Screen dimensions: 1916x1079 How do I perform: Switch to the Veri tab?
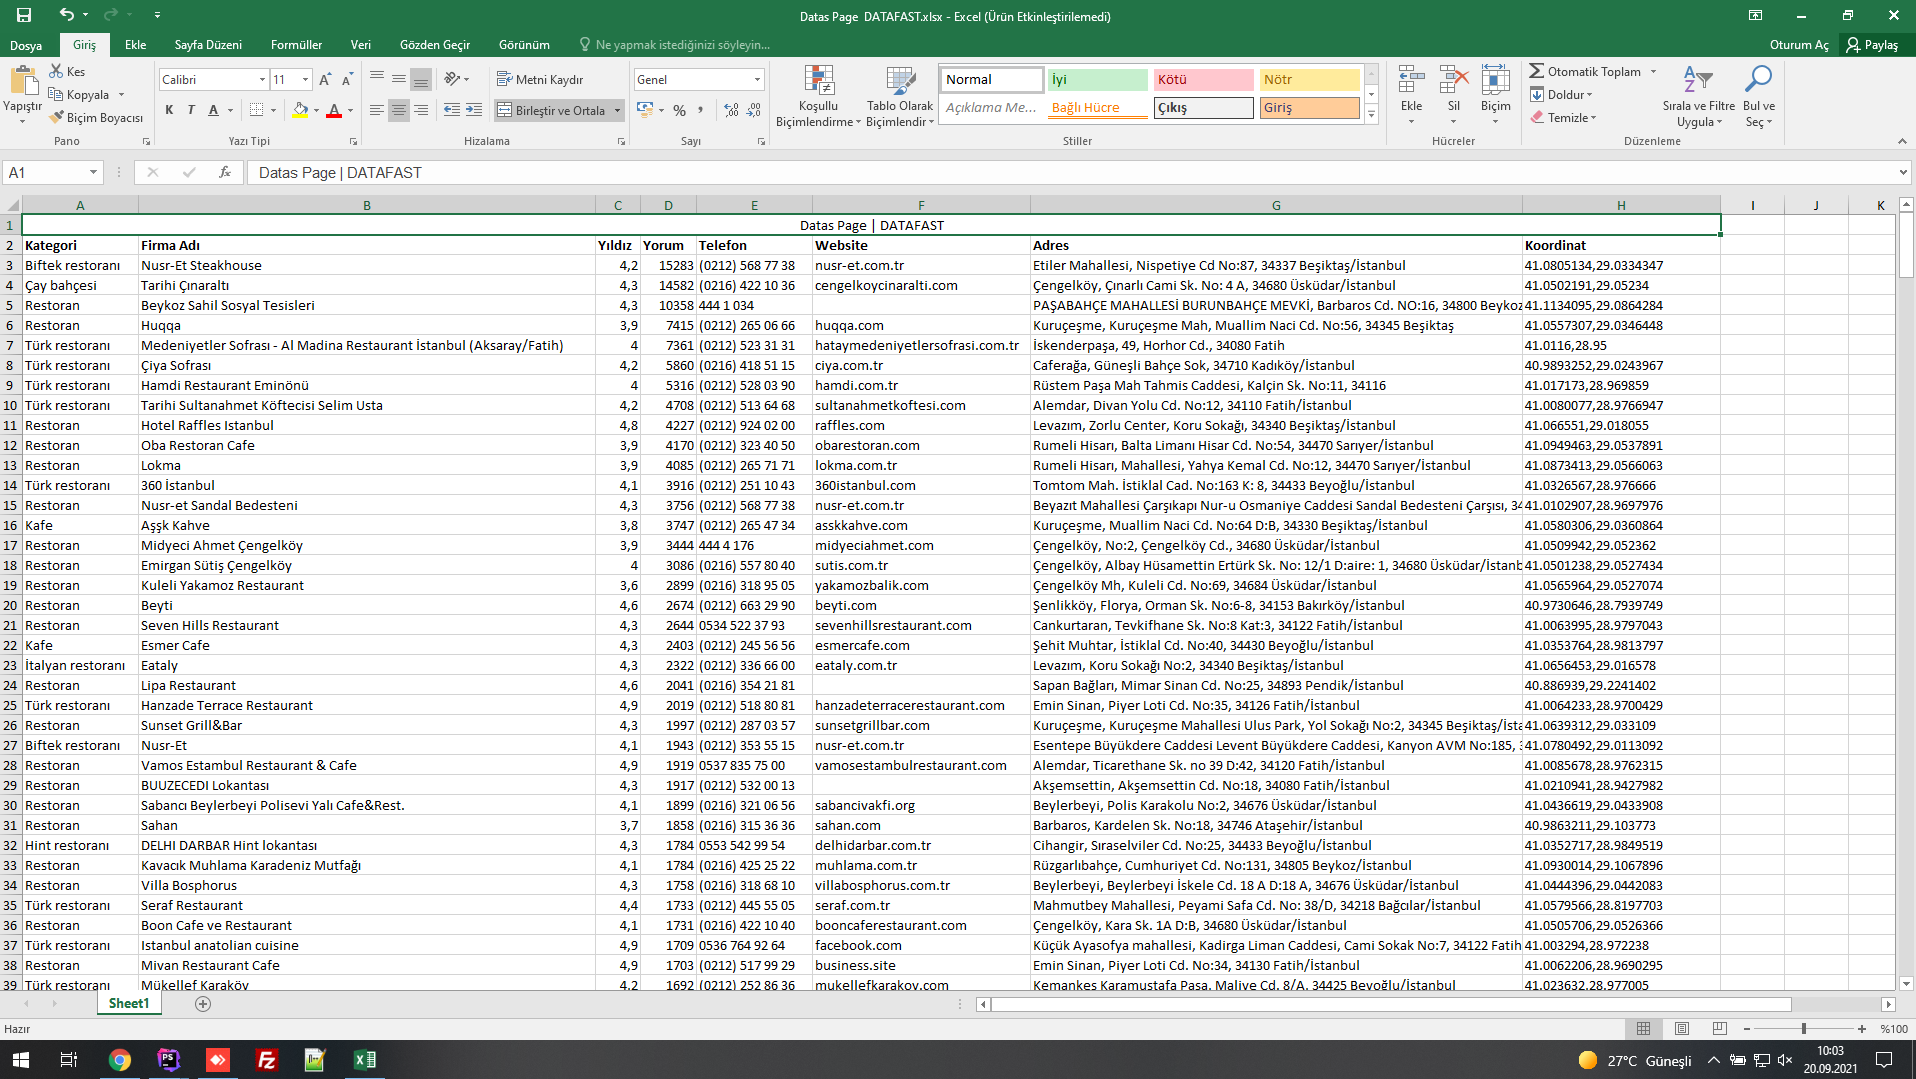tap(361, 45)
